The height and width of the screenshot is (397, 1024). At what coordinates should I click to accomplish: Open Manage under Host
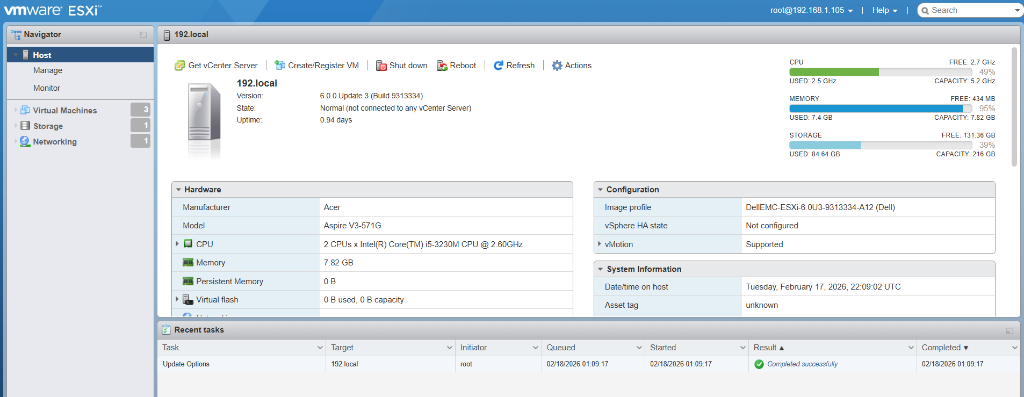pyautogui.click(x=48, y=71)
